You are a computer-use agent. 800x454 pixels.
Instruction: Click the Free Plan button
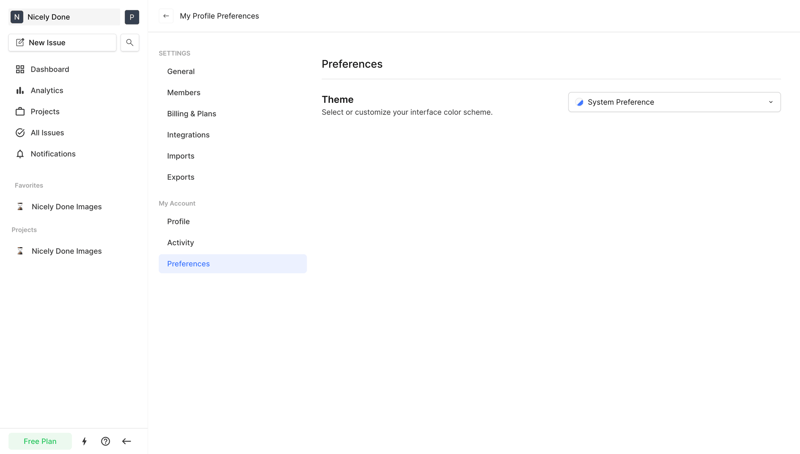tap(40, 441)
